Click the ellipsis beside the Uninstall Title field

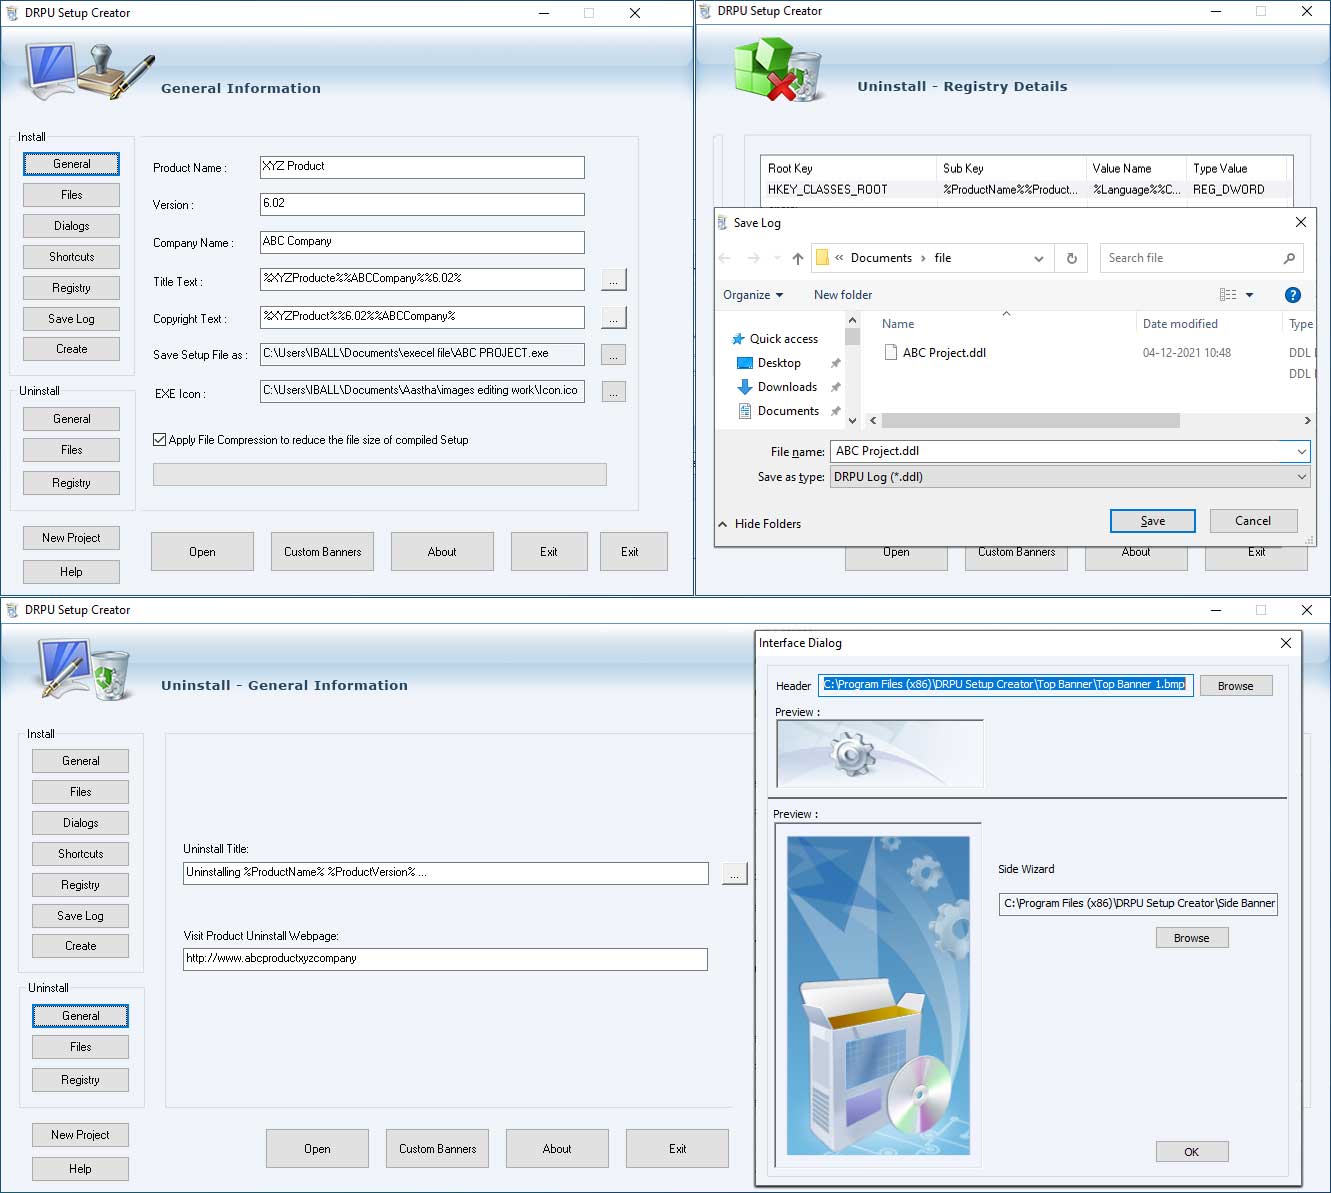tap(735, 872)
